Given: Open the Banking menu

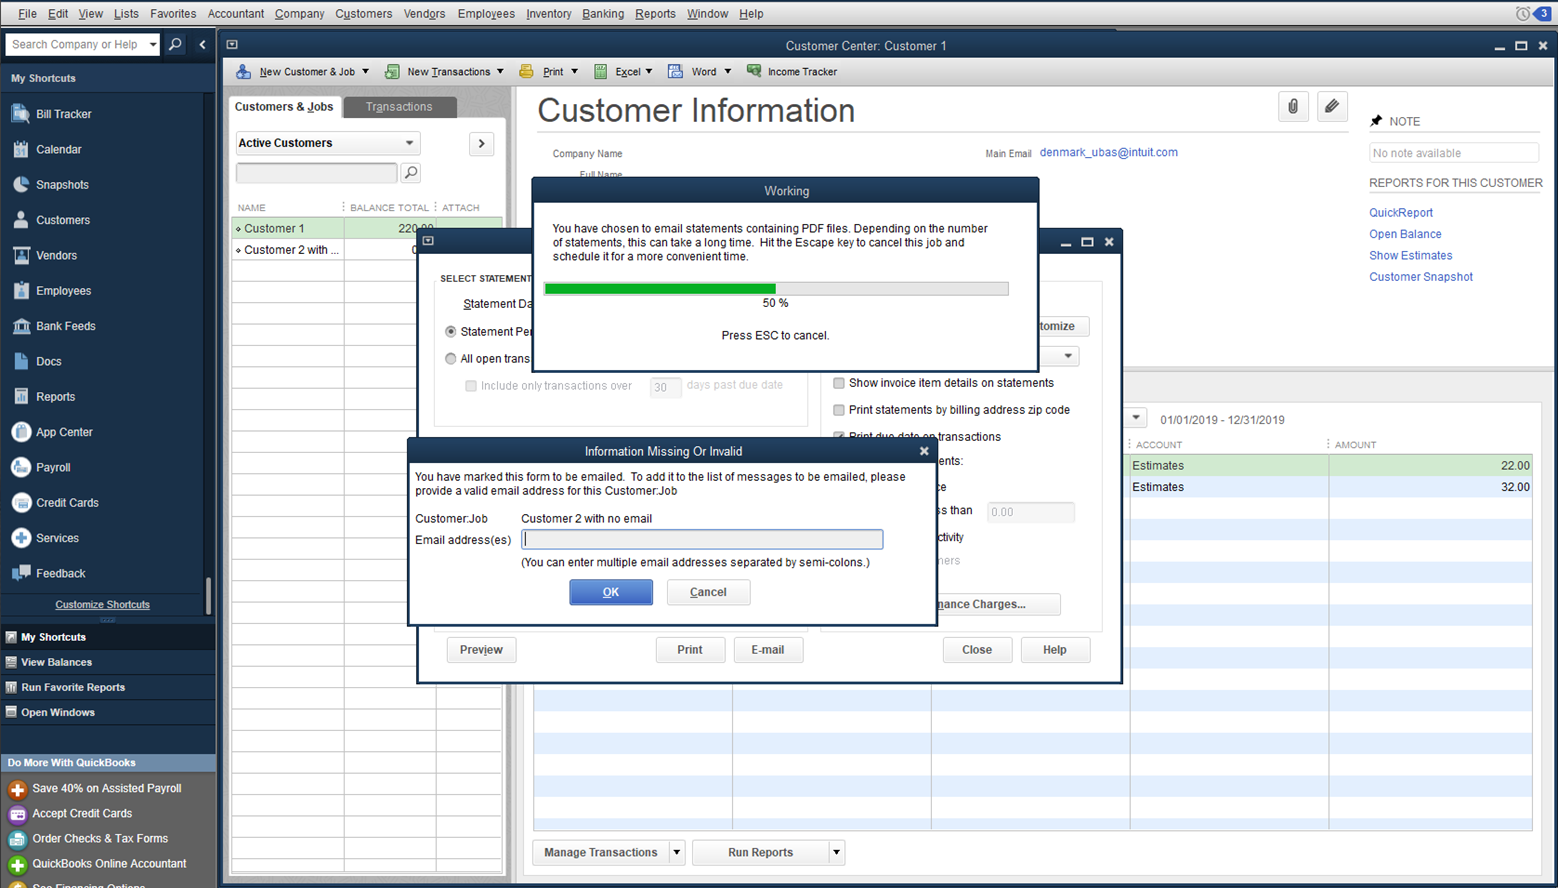Looking at the screenshot, I should [x=603, y=14].
